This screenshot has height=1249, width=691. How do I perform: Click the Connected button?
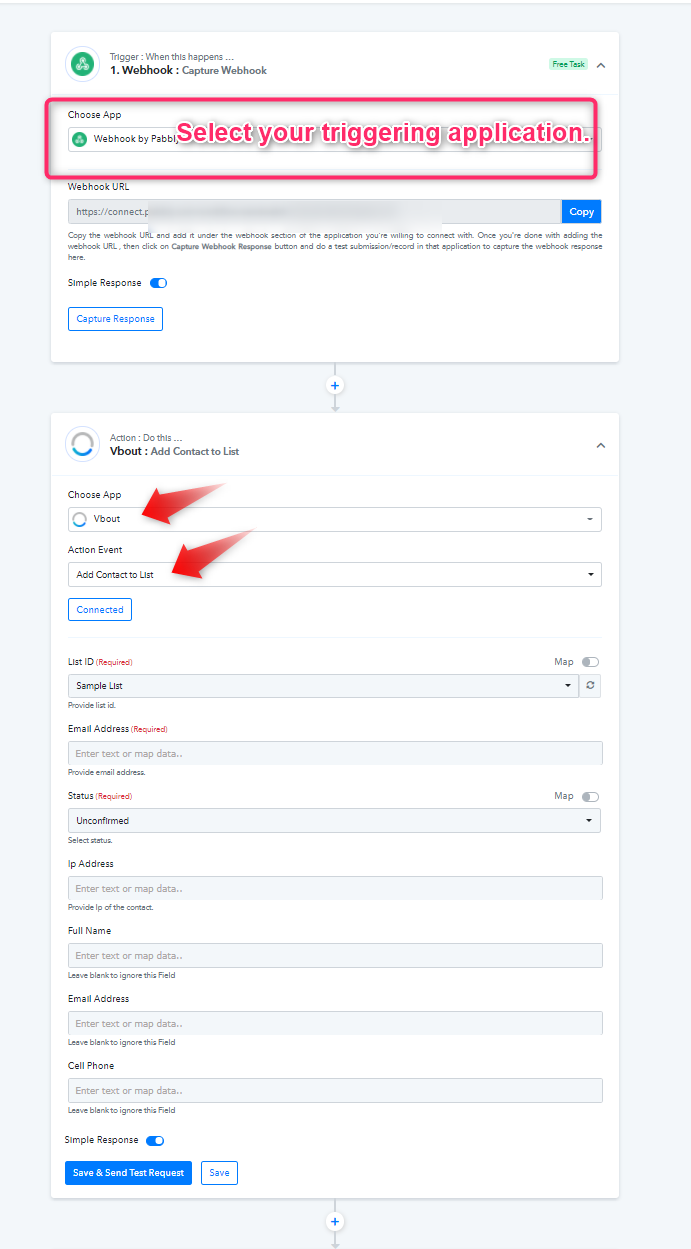100,609
